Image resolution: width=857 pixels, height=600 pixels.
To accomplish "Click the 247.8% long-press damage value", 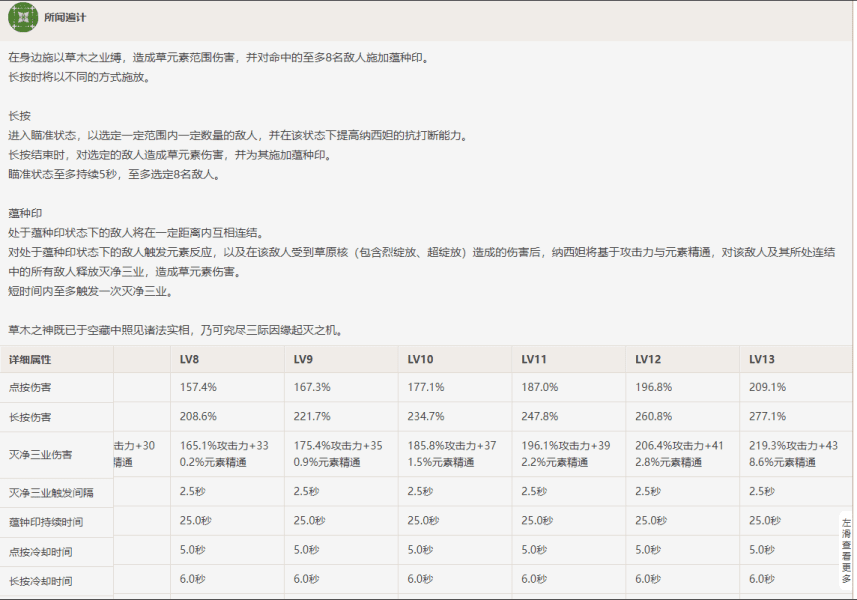I will pos(539,416).
